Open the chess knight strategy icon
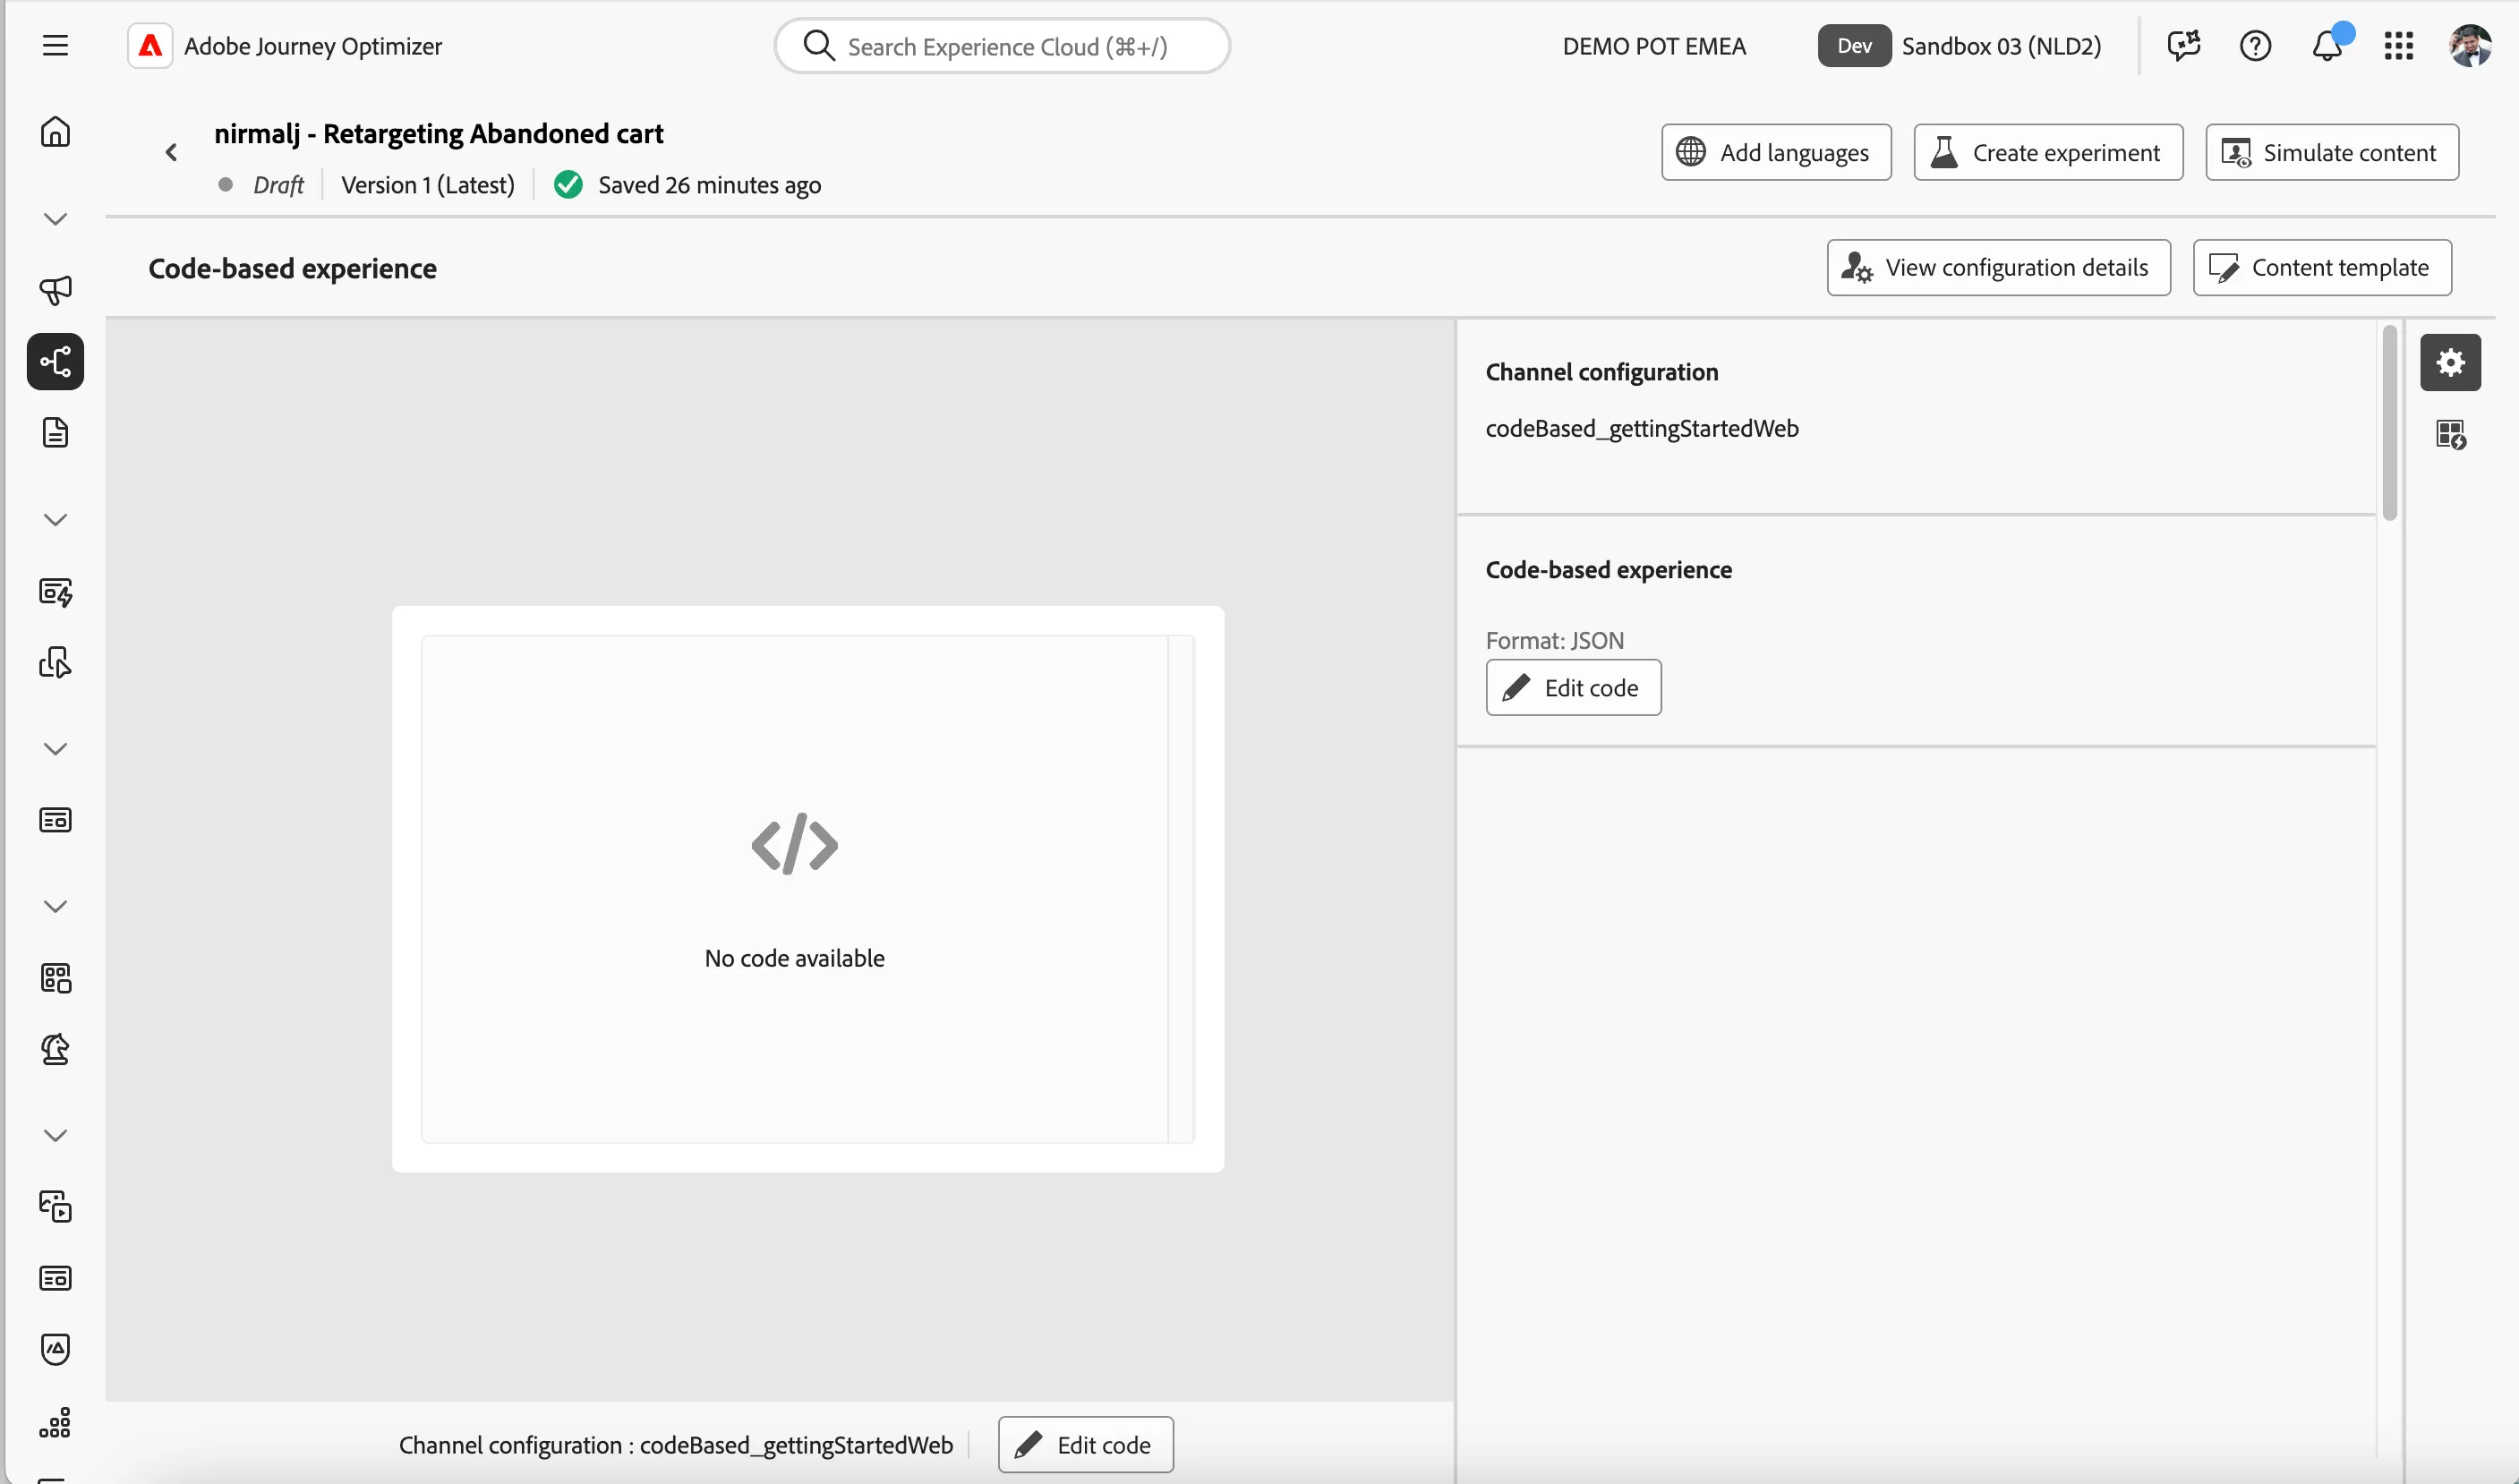 [x=55, y=1049]
